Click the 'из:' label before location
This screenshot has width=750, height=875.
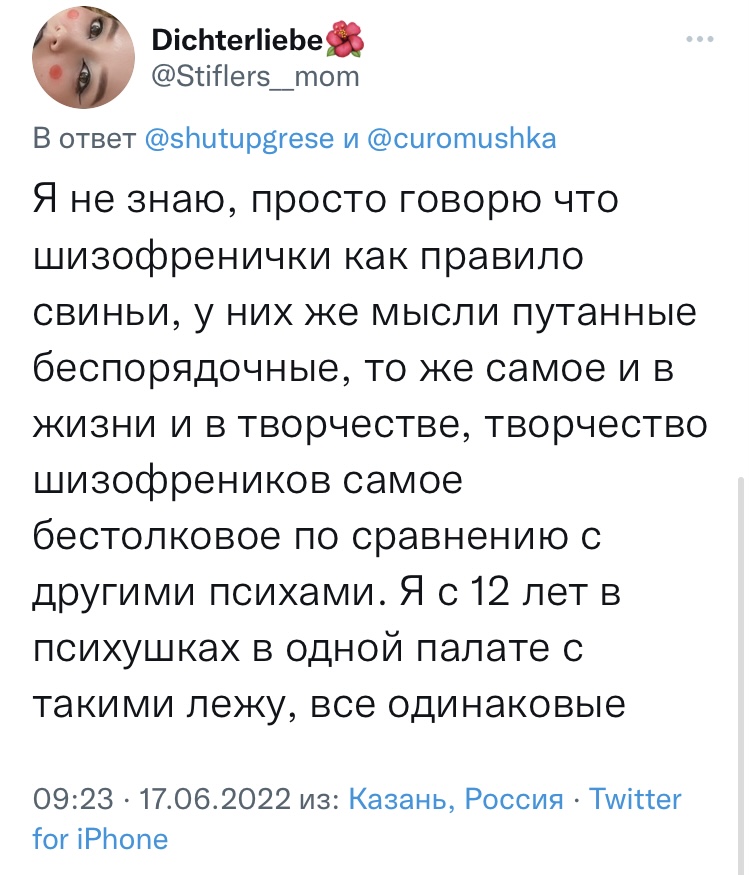pos(317,800)
